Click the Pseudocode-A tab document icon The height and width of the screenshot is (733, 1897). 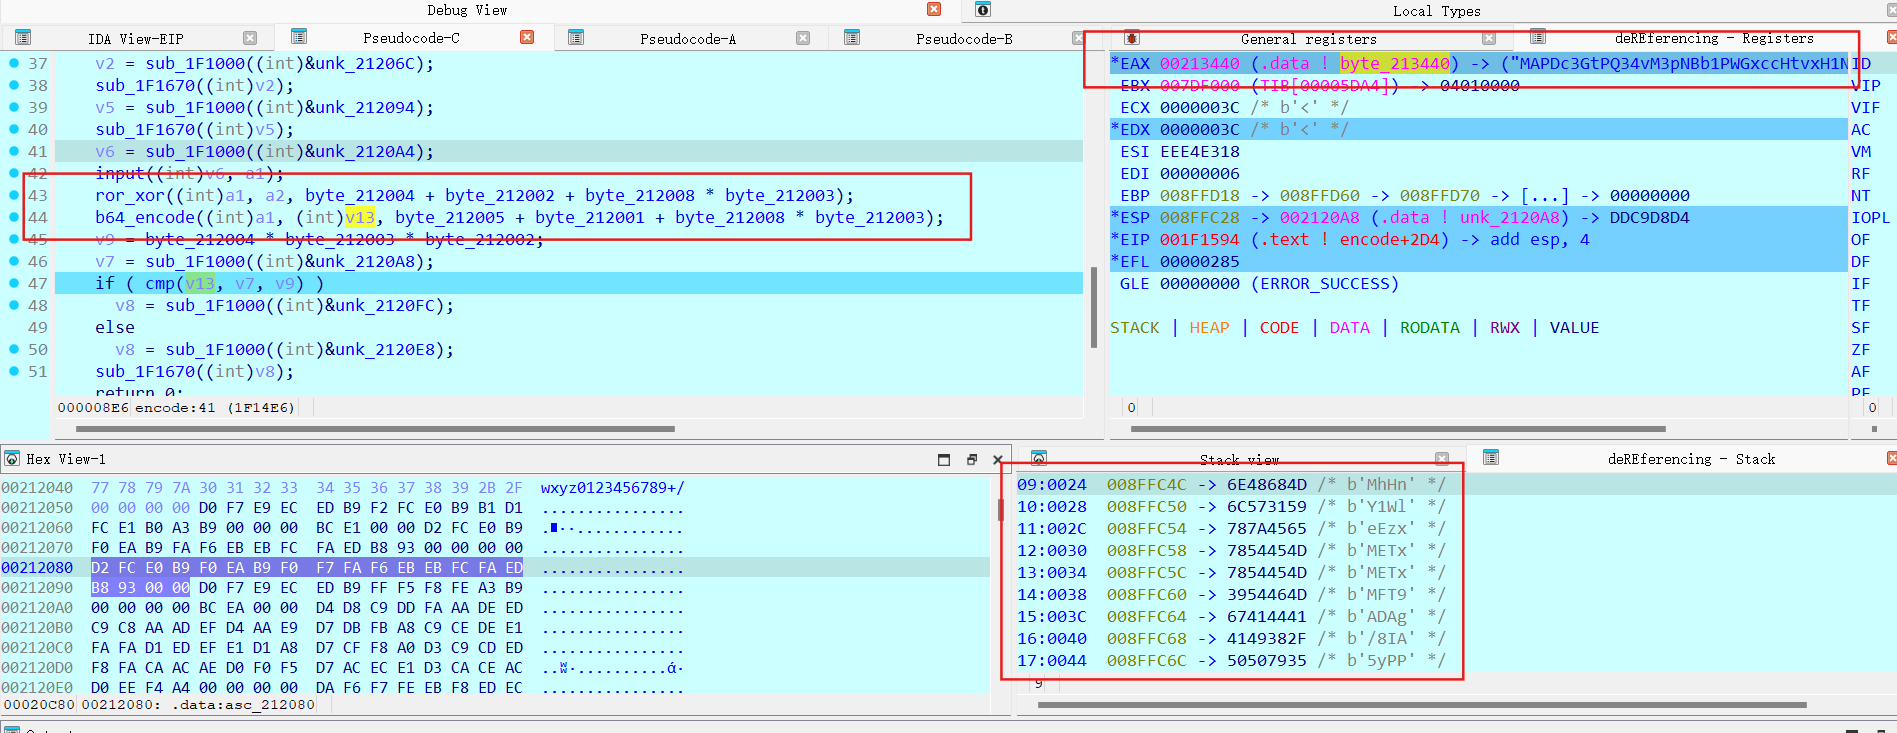pos(576,38)
